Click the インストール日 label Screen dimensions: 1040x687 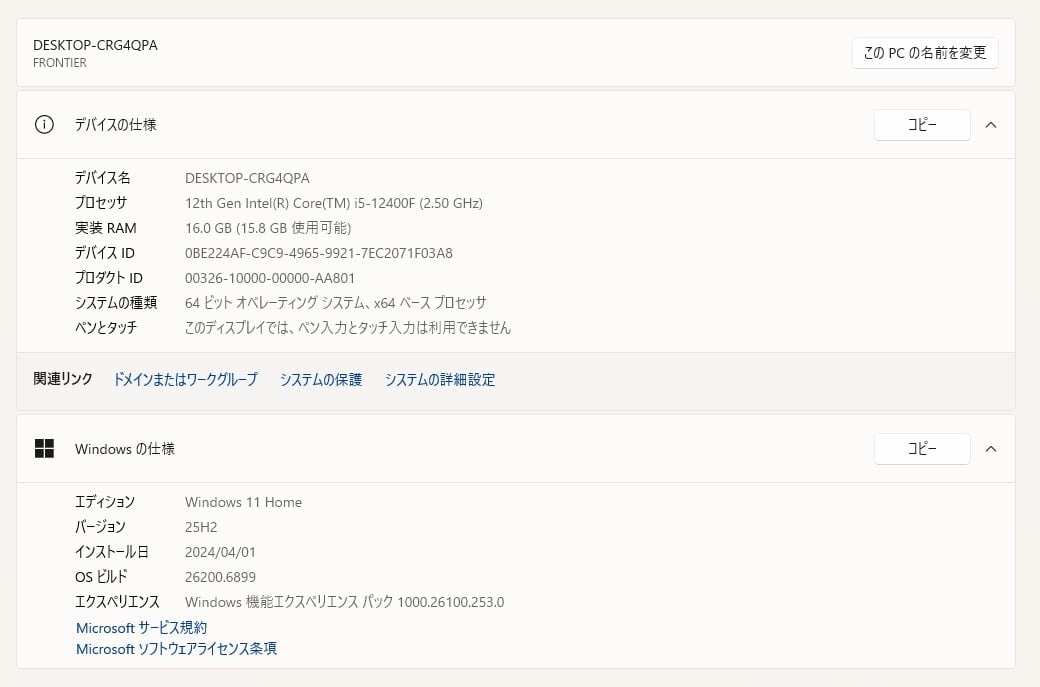click(x=111, y=552)
